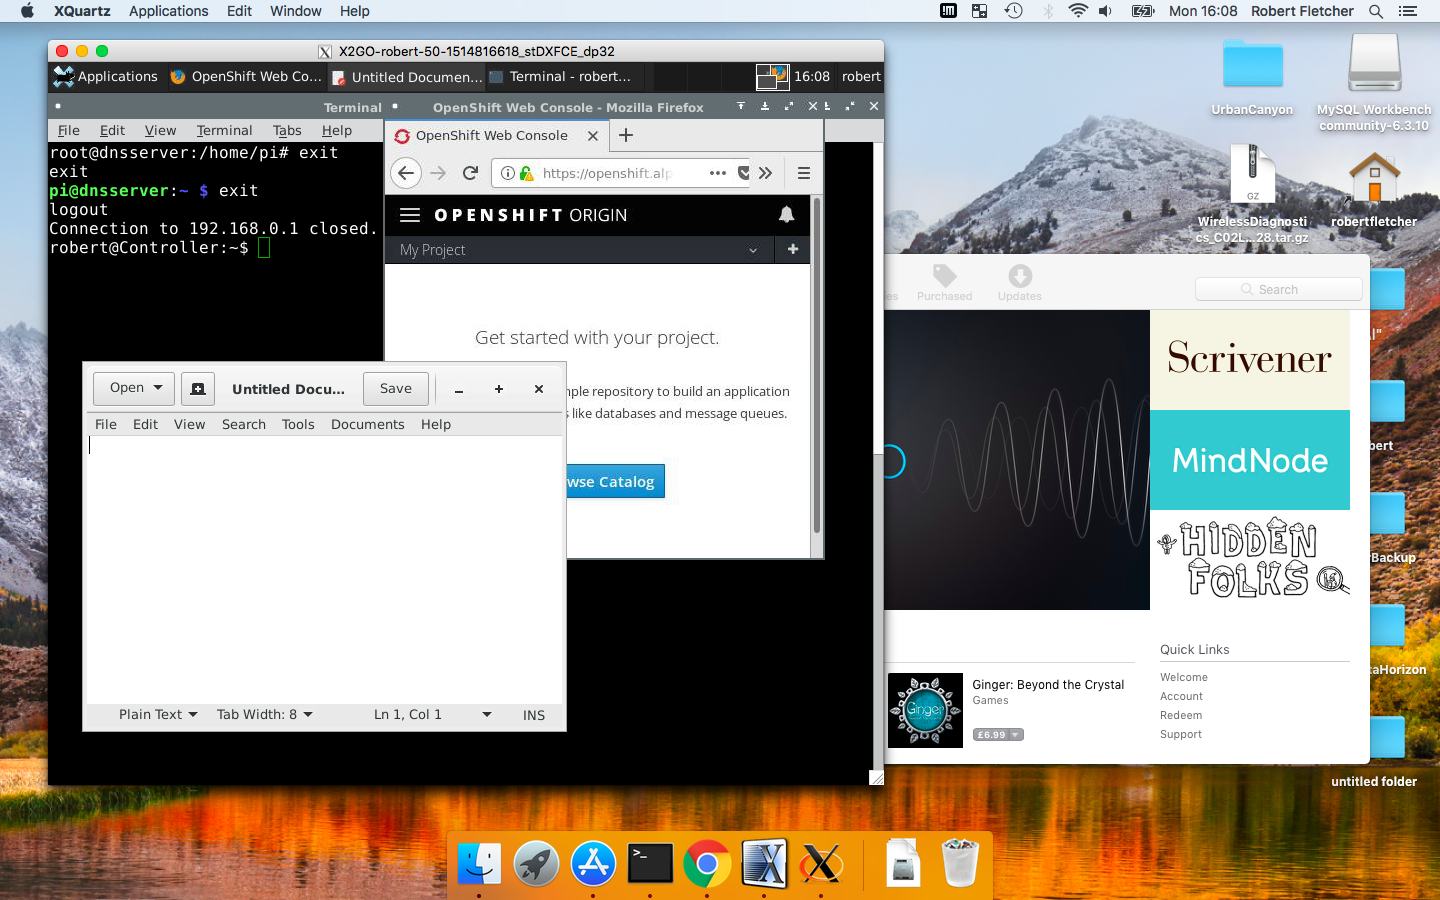Open Google Chrome from the Dock
The image size is (1440, 900).
click(707, 863)
